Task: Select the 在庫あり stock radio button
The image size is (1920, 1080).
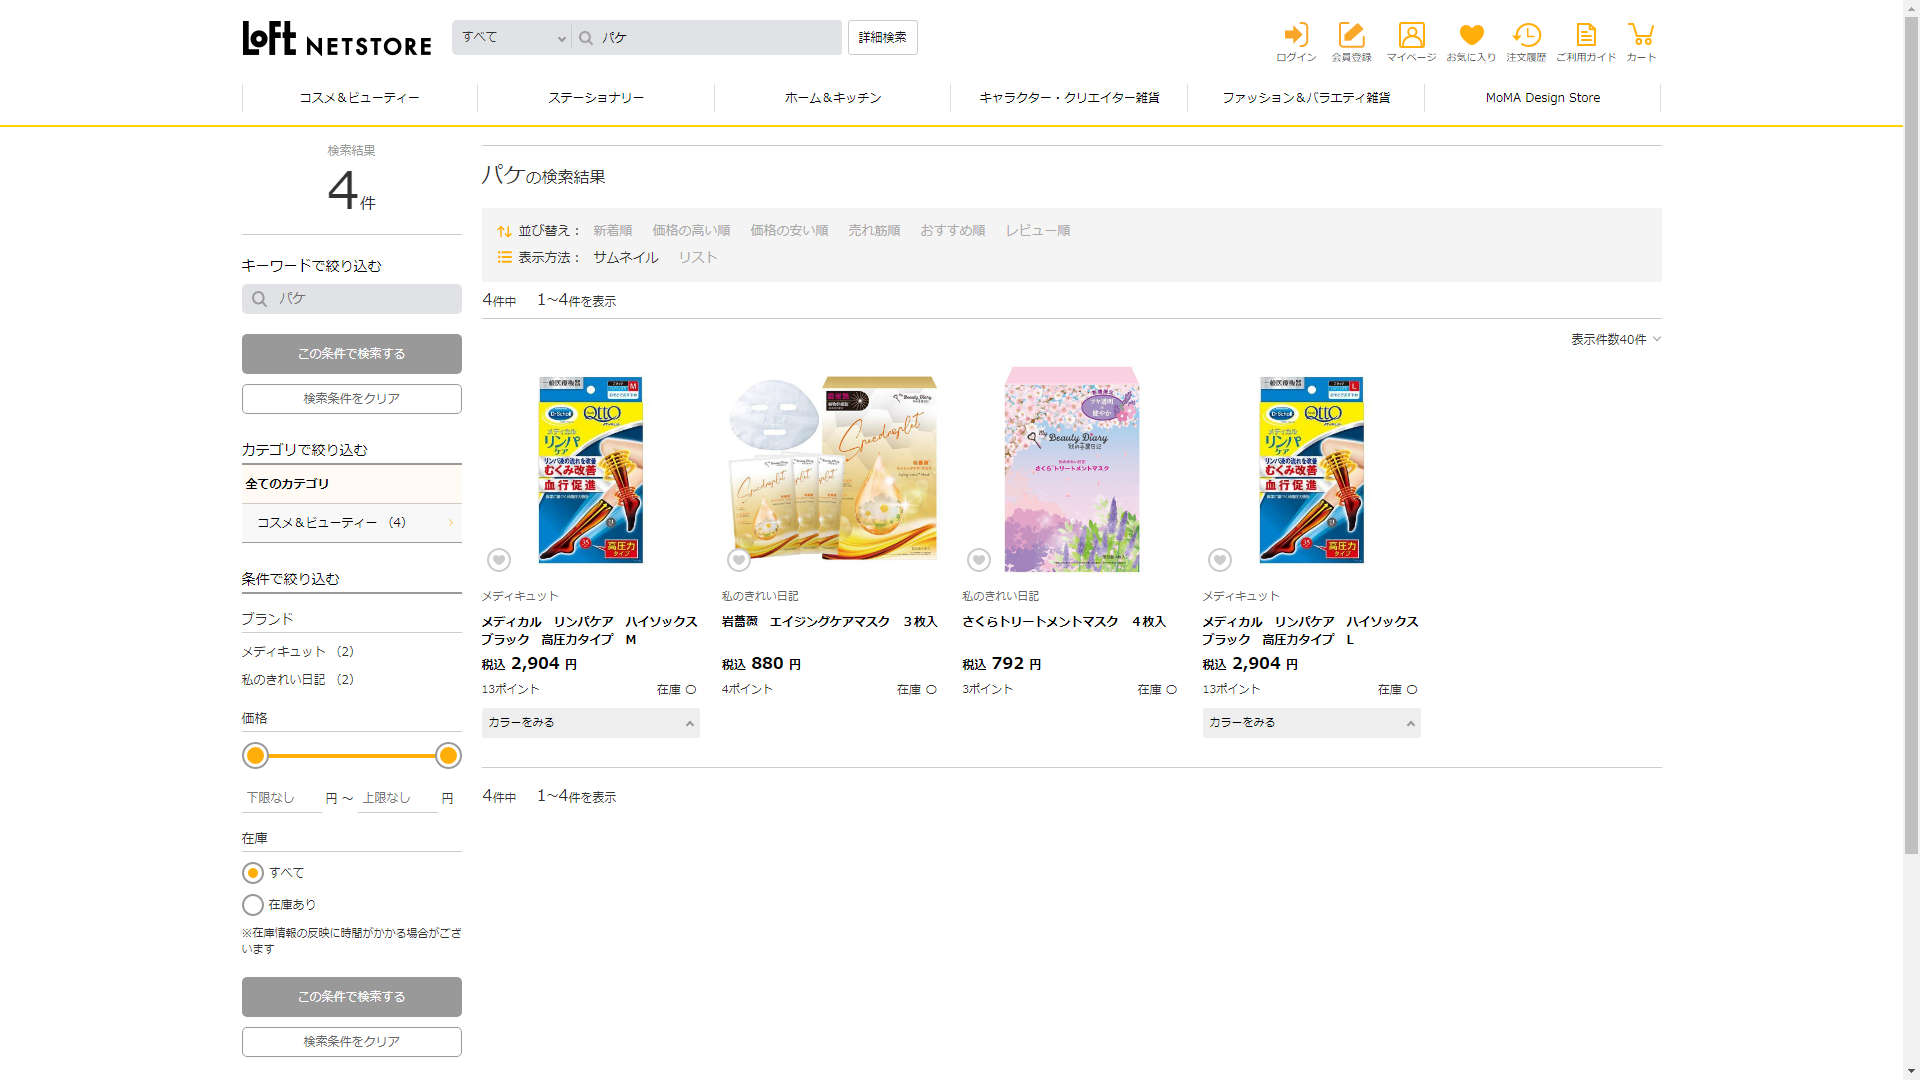Action: click(253, 905)
